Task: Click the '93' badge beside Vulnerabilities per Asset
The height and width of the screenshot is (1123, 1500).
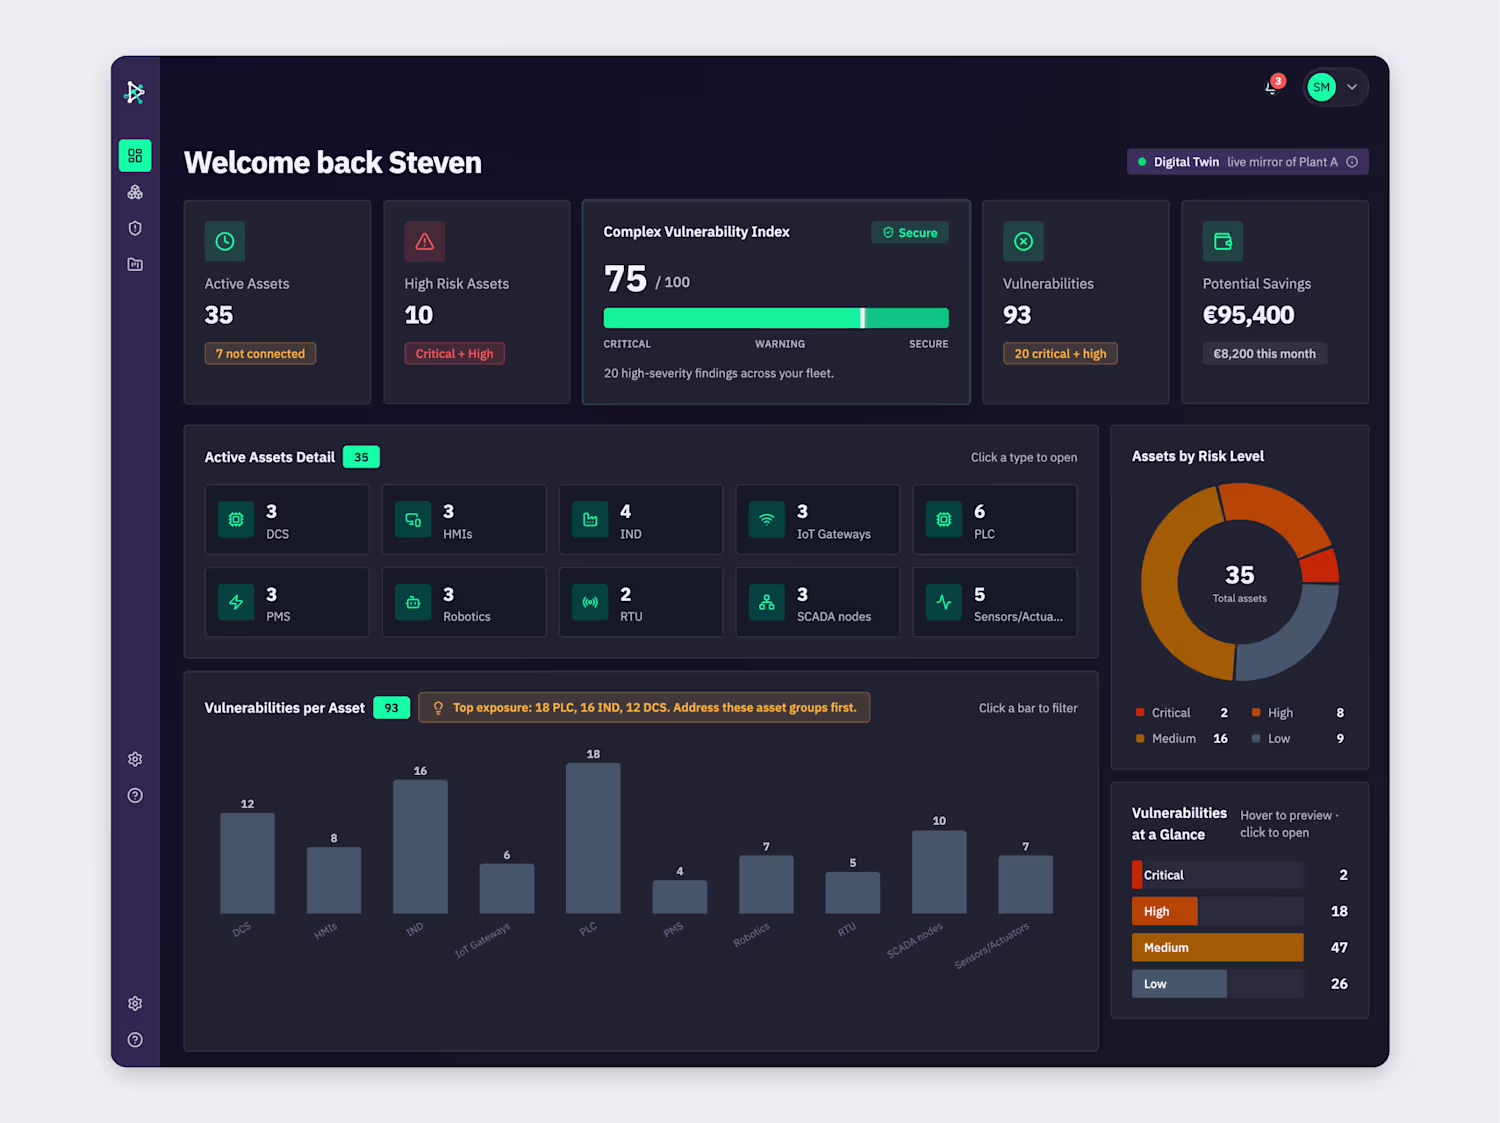Action: [391, 708]
